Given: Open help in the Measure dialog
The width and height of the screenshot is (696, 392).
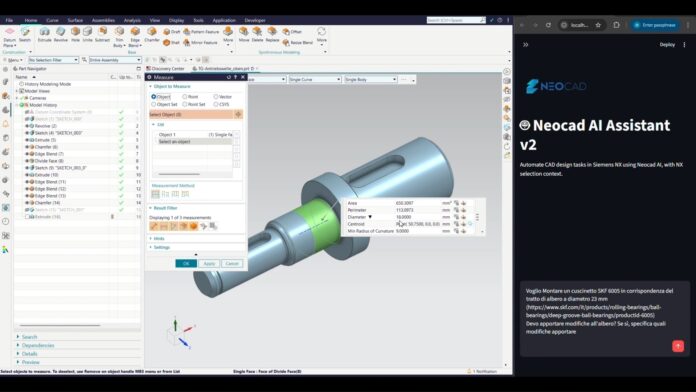Looking at the screenshot, I should point(236,77).
